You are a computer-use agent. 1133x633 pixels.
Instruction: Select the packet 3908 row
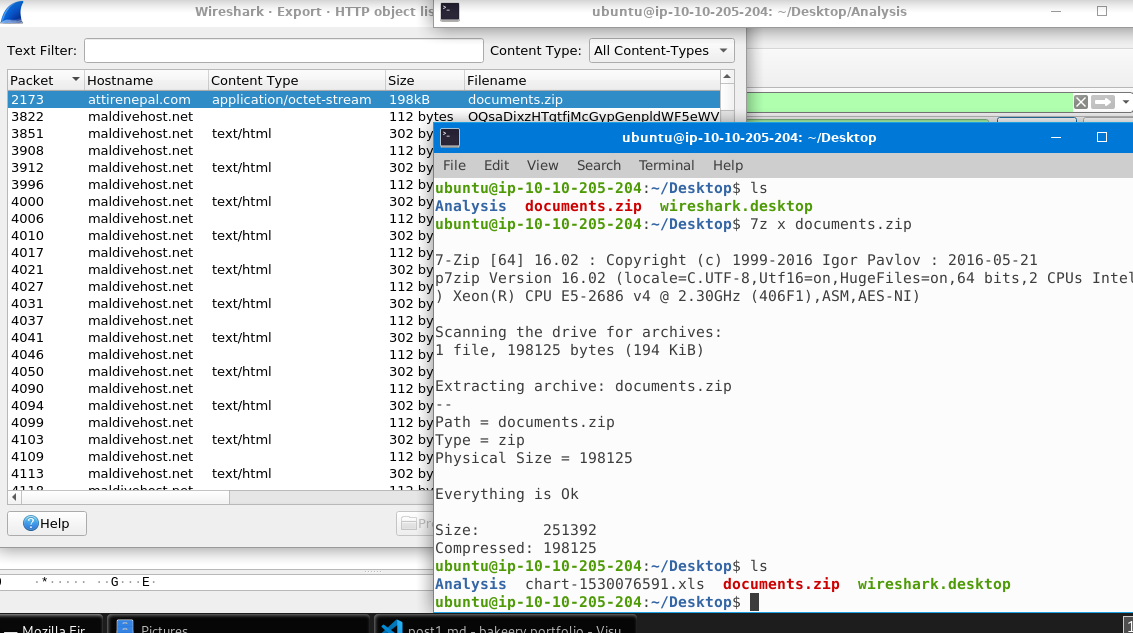pyautogui.click(x=220, y=150)
